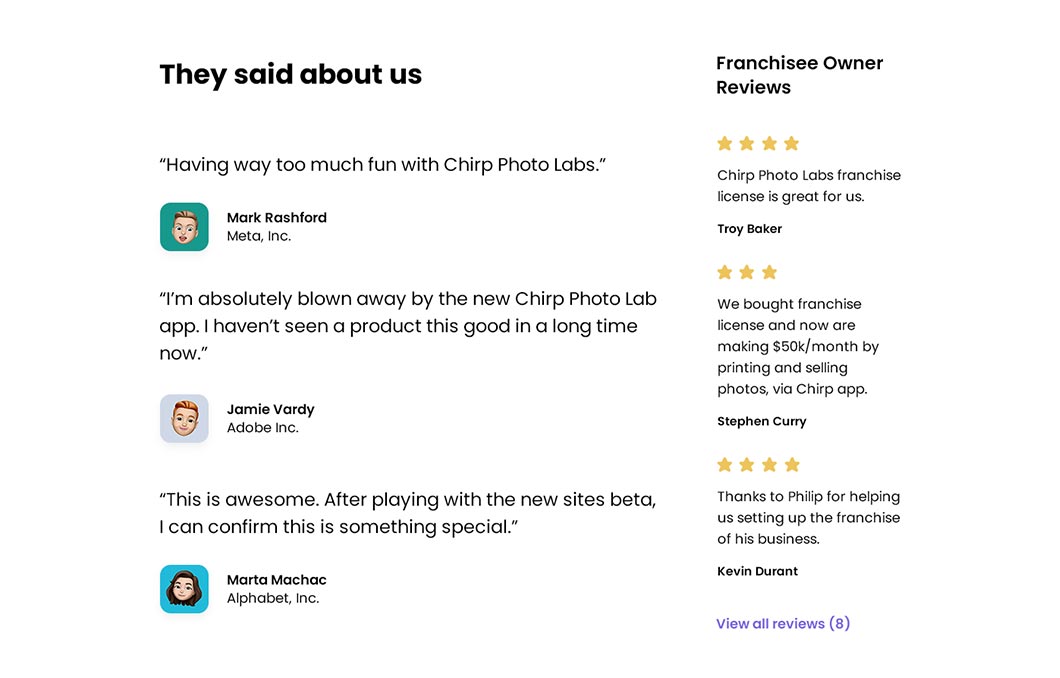This screenshot has width=1060, height=678.
Task: Click Kevin Durant reviewer name
Action: click(x=757, y=571)
